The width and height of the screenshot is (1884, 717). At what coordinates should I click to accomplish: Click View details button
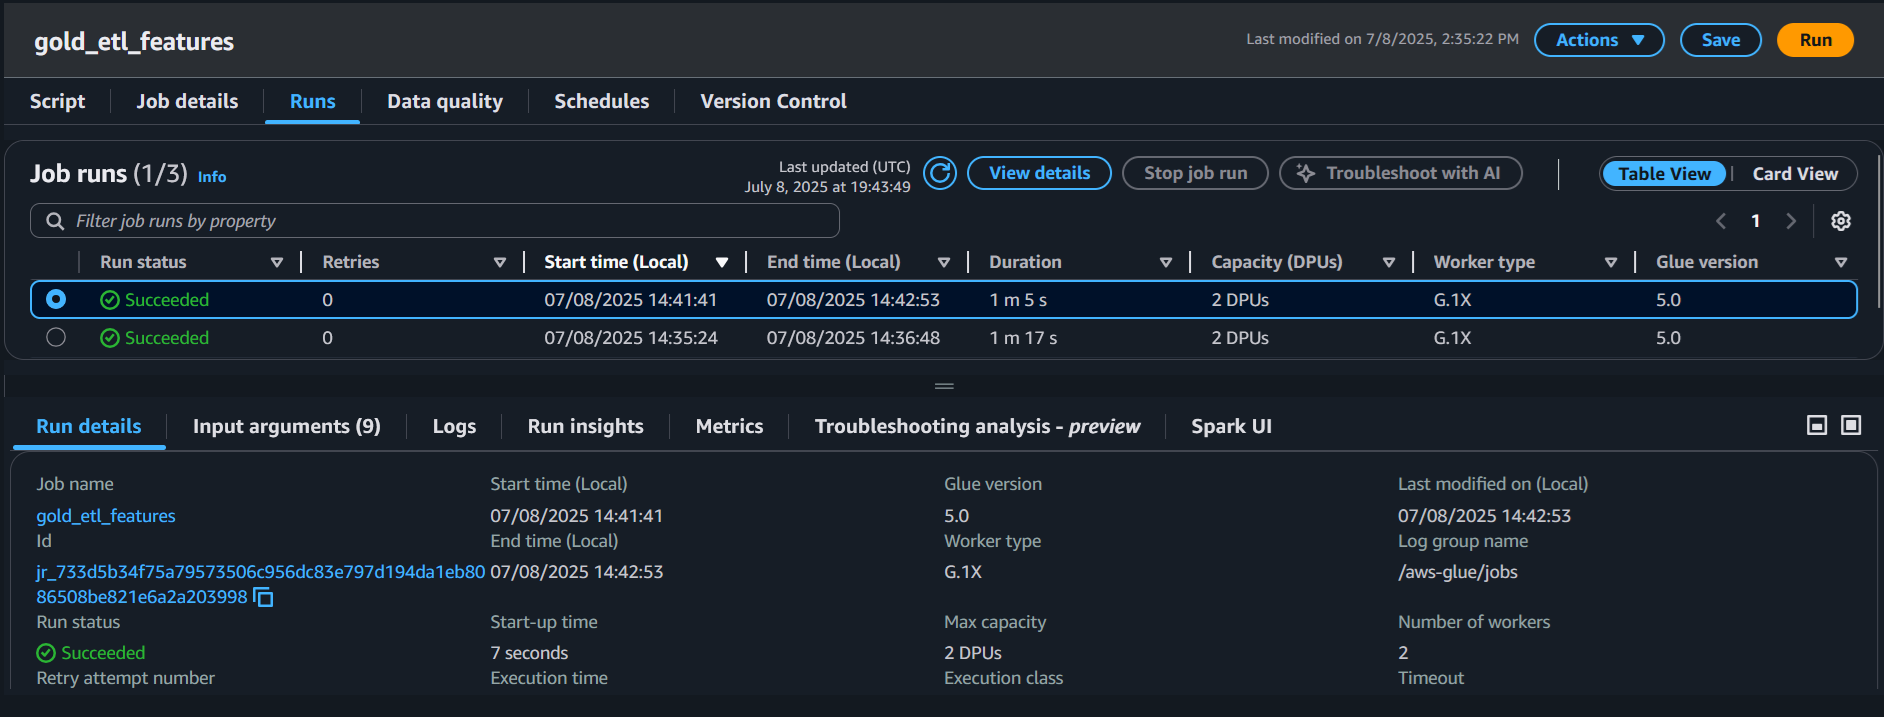coord(1039,173)
